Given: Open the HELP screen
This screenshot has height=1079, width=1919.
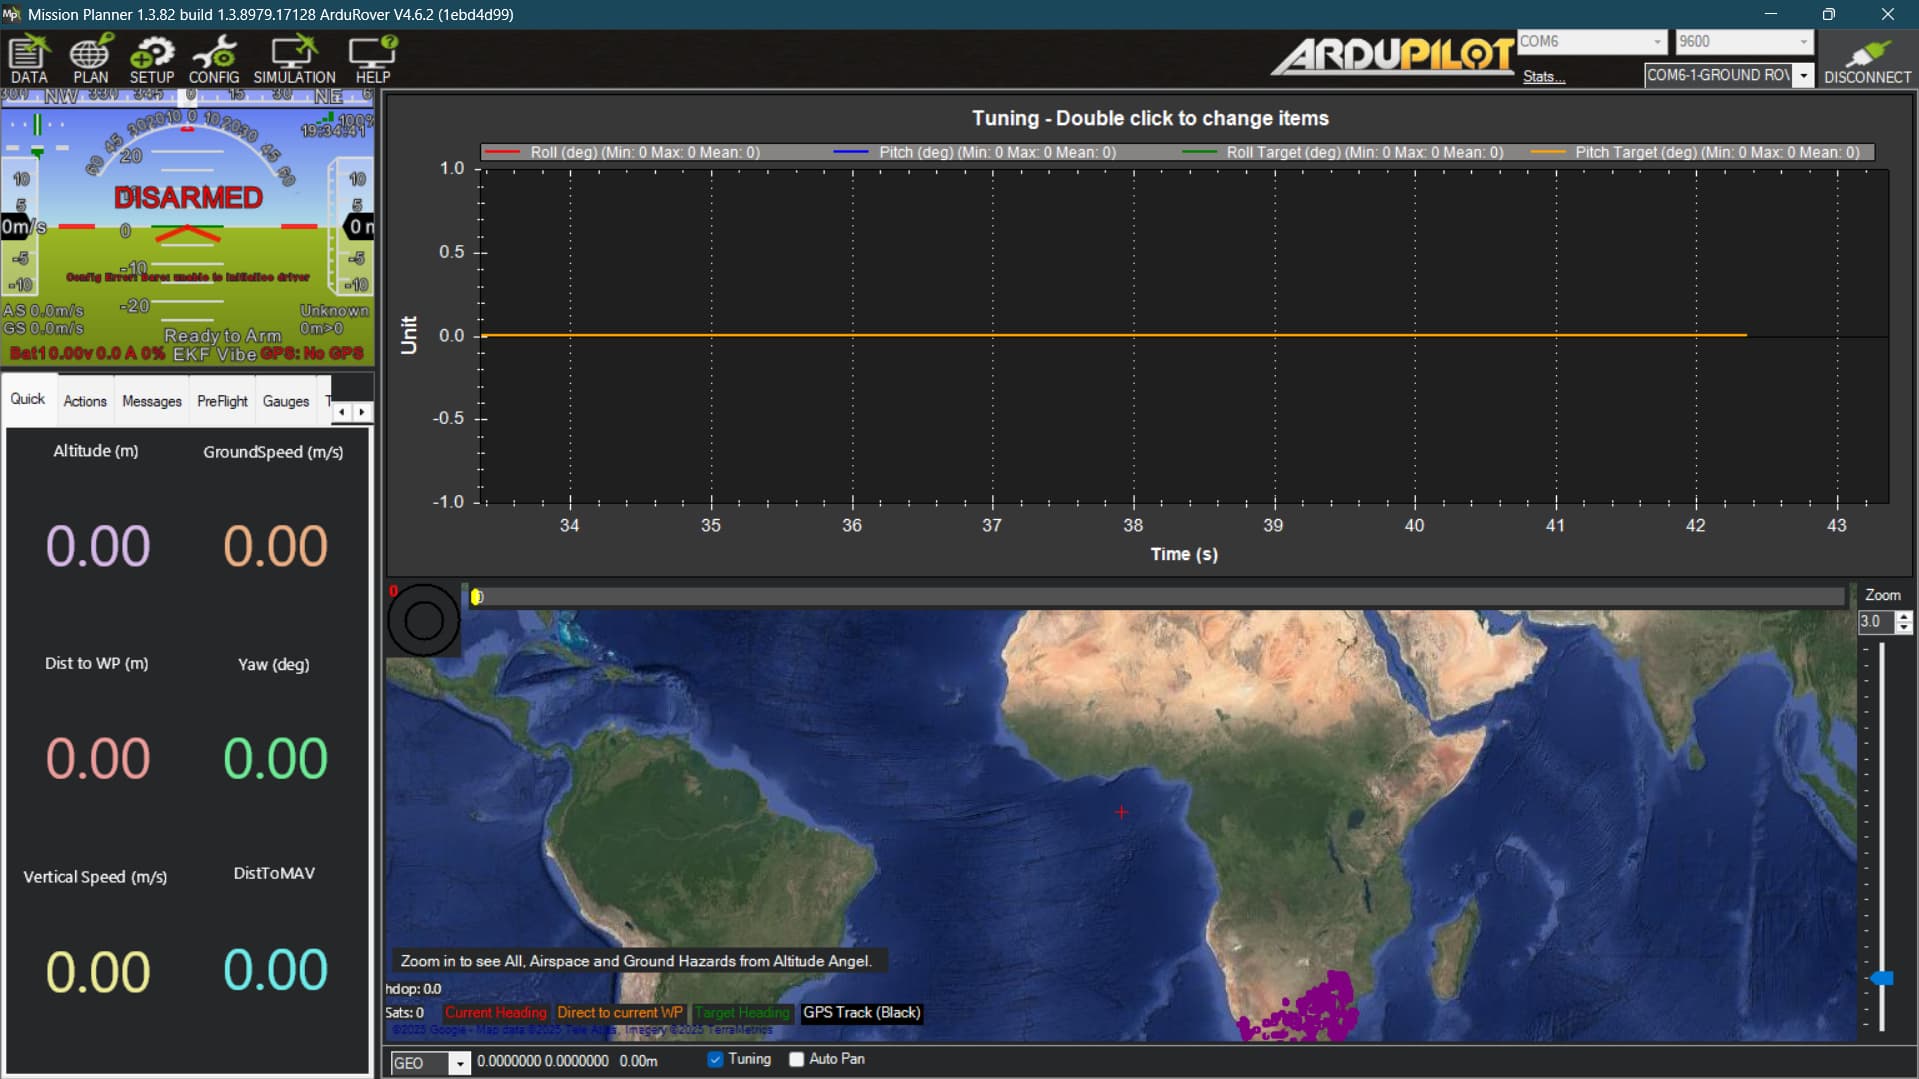Looking at the screenshot, I should pos(372,59).
